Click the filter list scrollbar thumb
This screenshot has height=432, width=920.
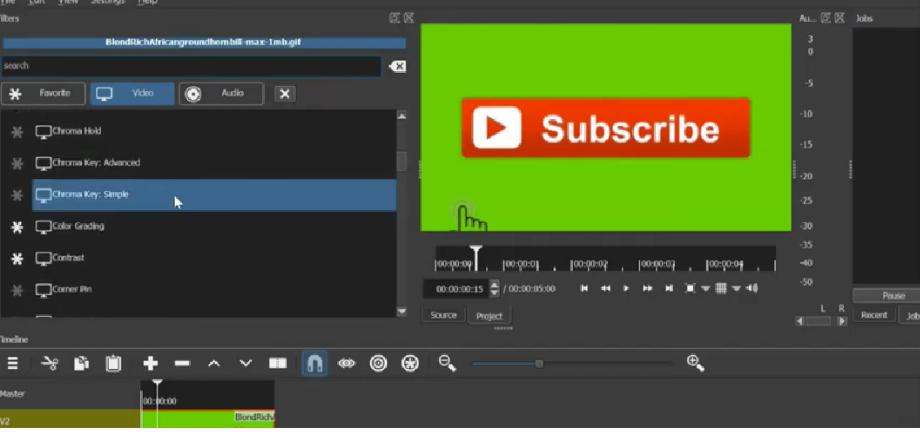(x=402, y=161)
